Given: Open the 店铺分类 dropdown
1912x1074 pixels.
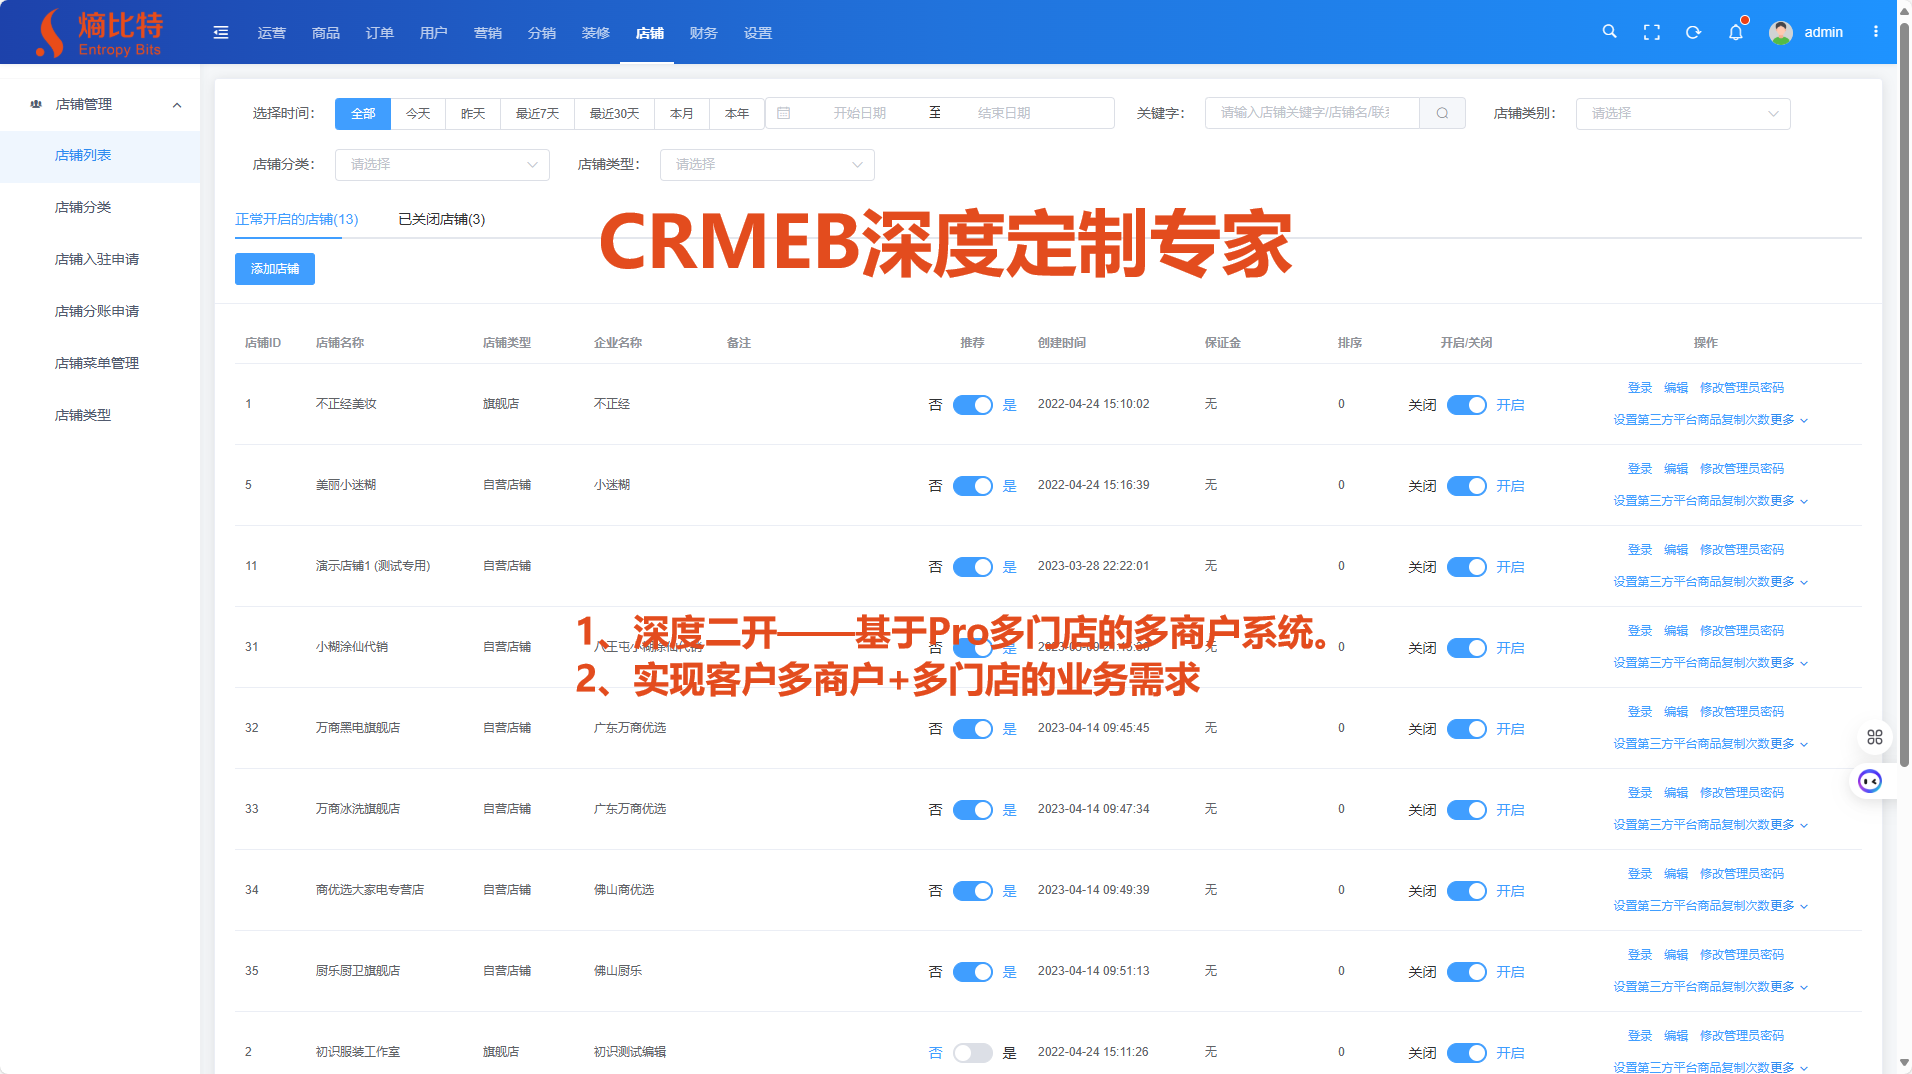Looking at the screenshot, I should pos(442,164).
